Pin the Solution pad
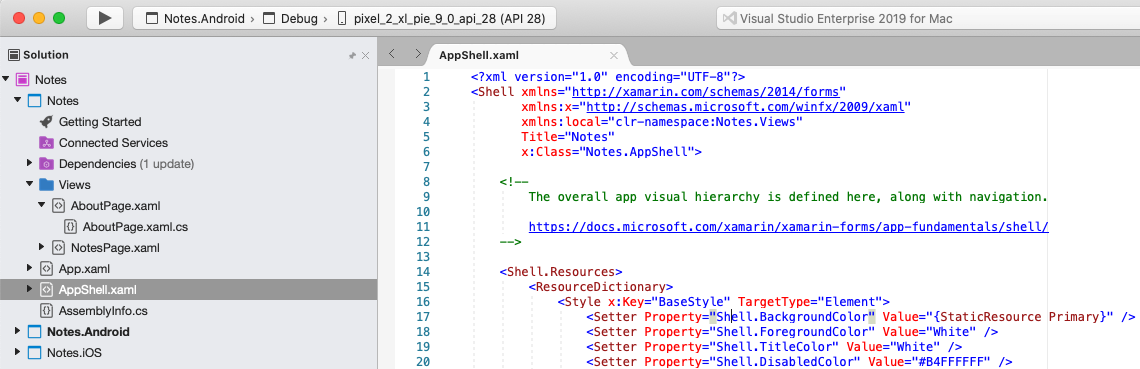Screen dimensions: 1140x369 pos(353,55)
